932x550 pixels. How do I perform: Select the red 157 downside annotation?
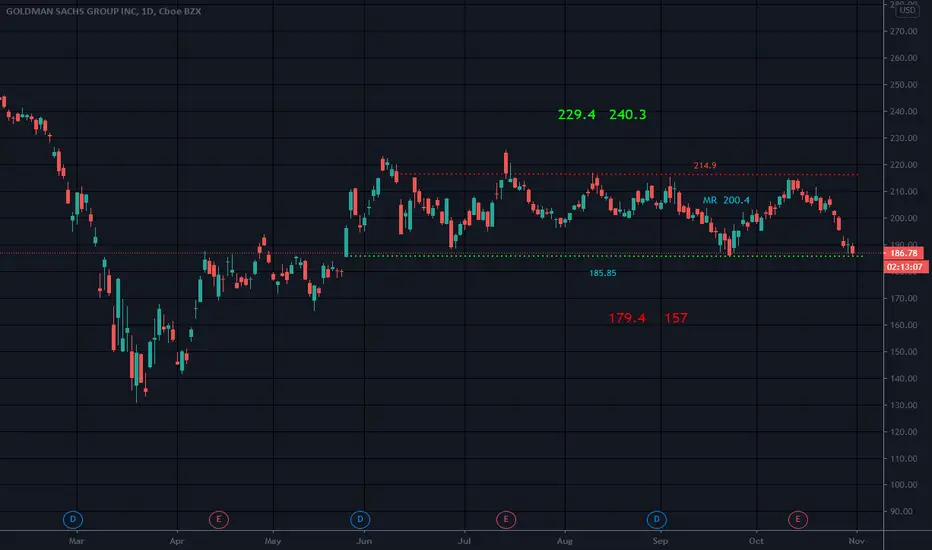(676, 318)
